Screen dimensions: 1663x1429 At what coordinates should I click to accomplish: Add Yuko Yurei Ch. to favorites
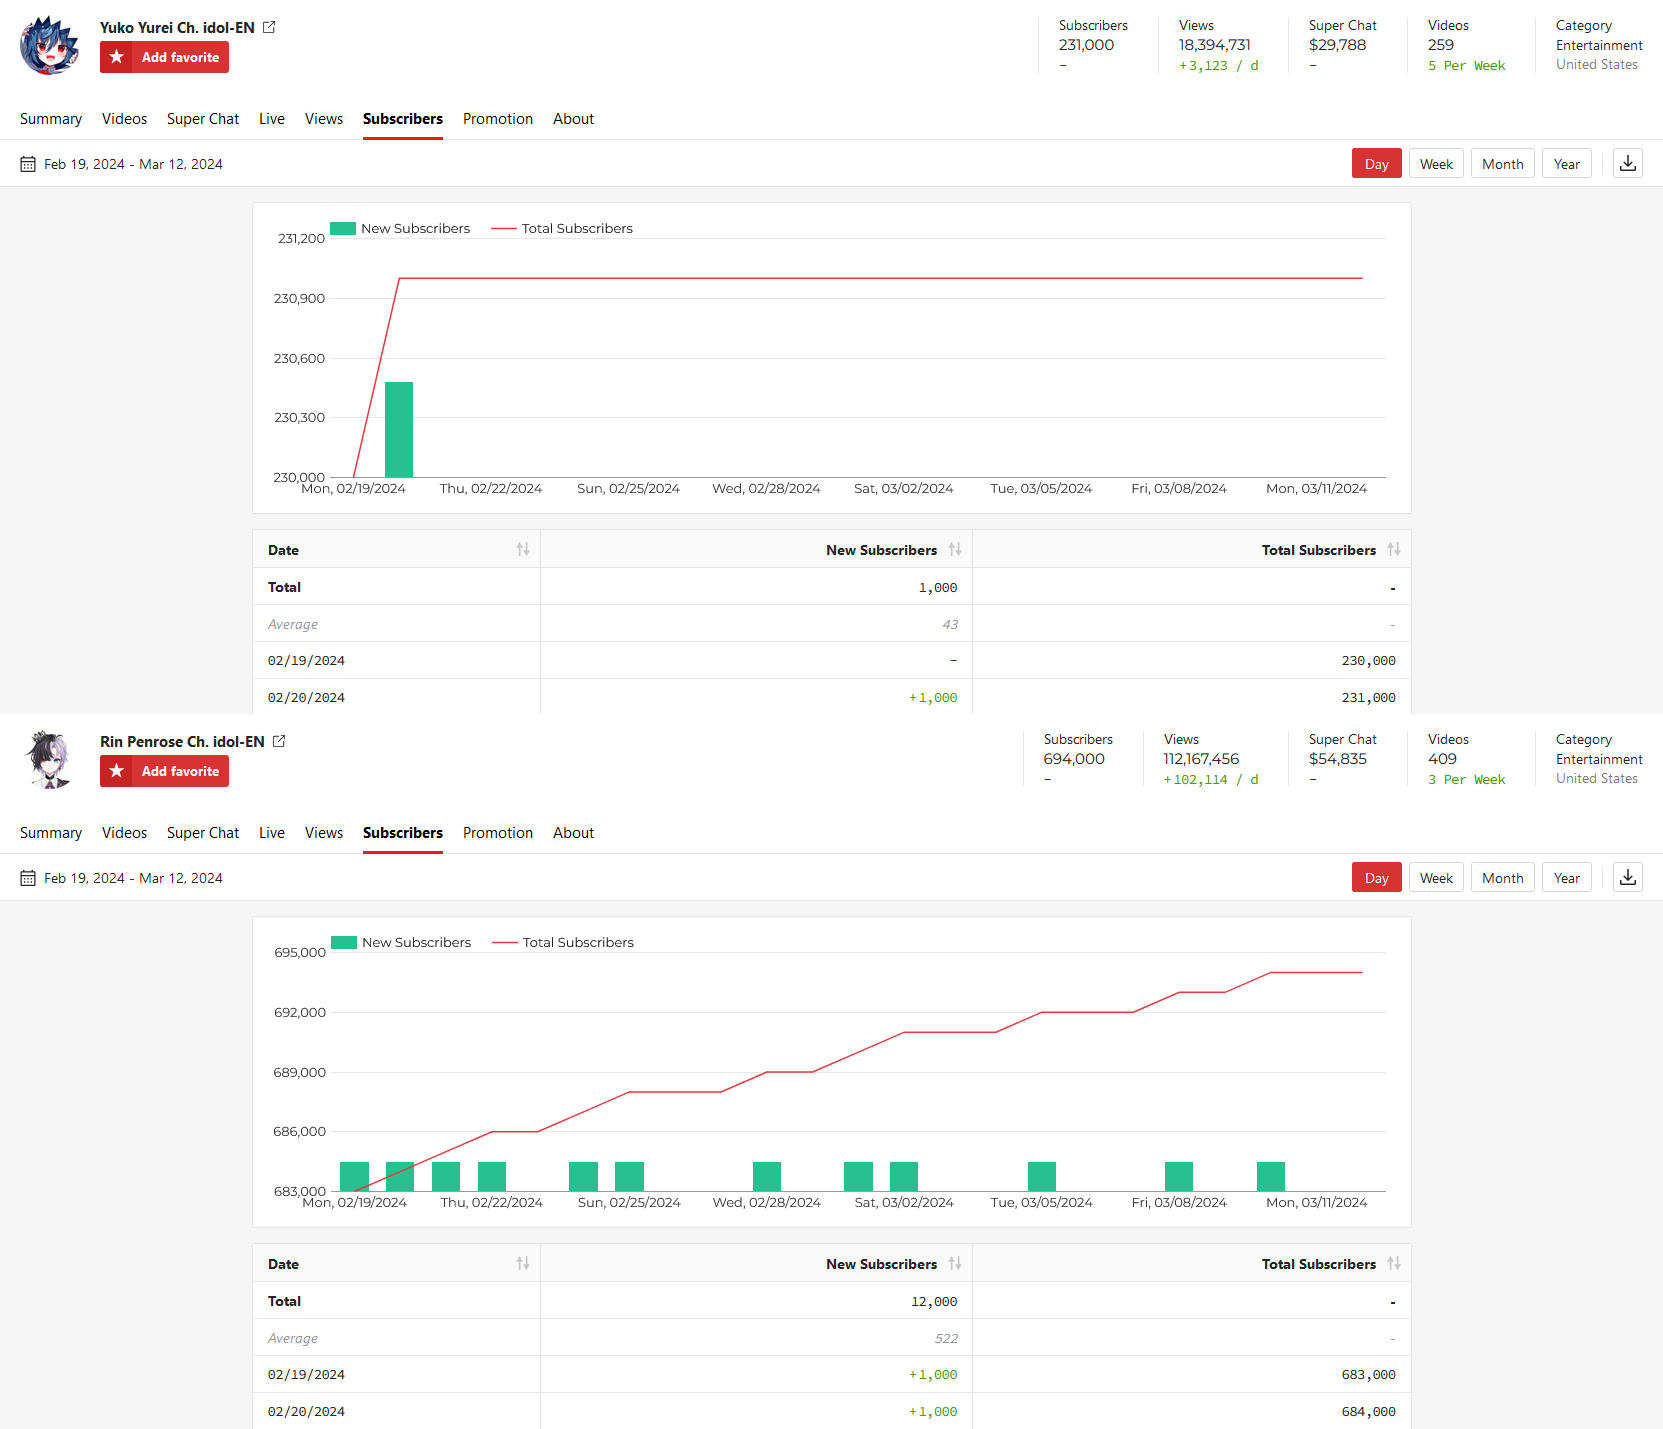(x=164, y=57)
